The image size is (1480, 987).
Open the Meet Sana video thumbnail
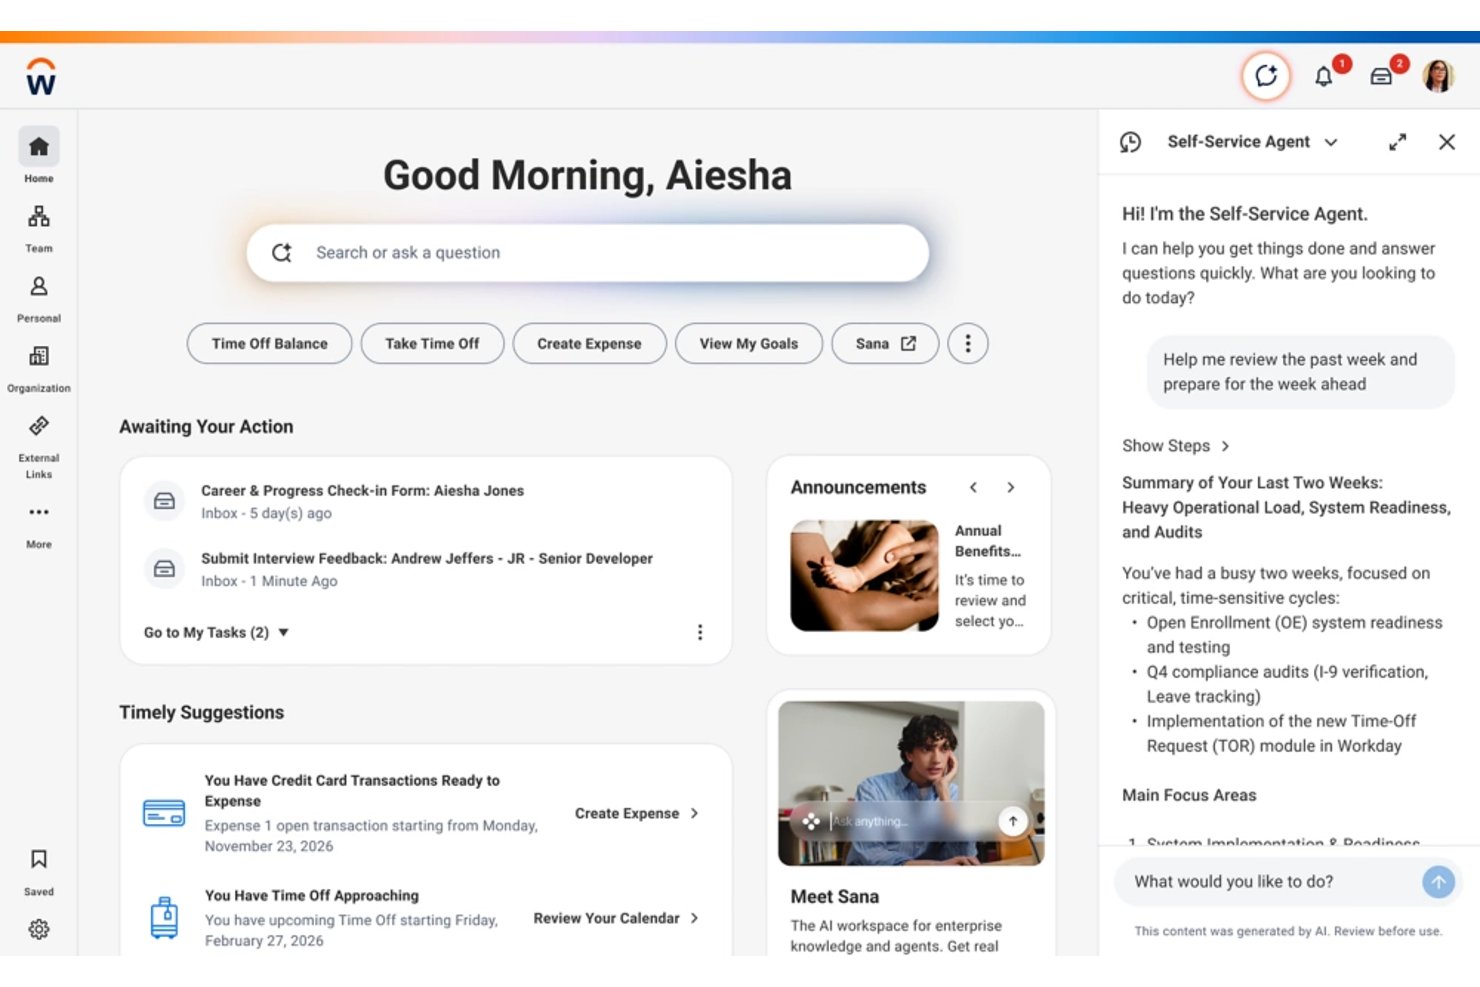pos(911,783)
